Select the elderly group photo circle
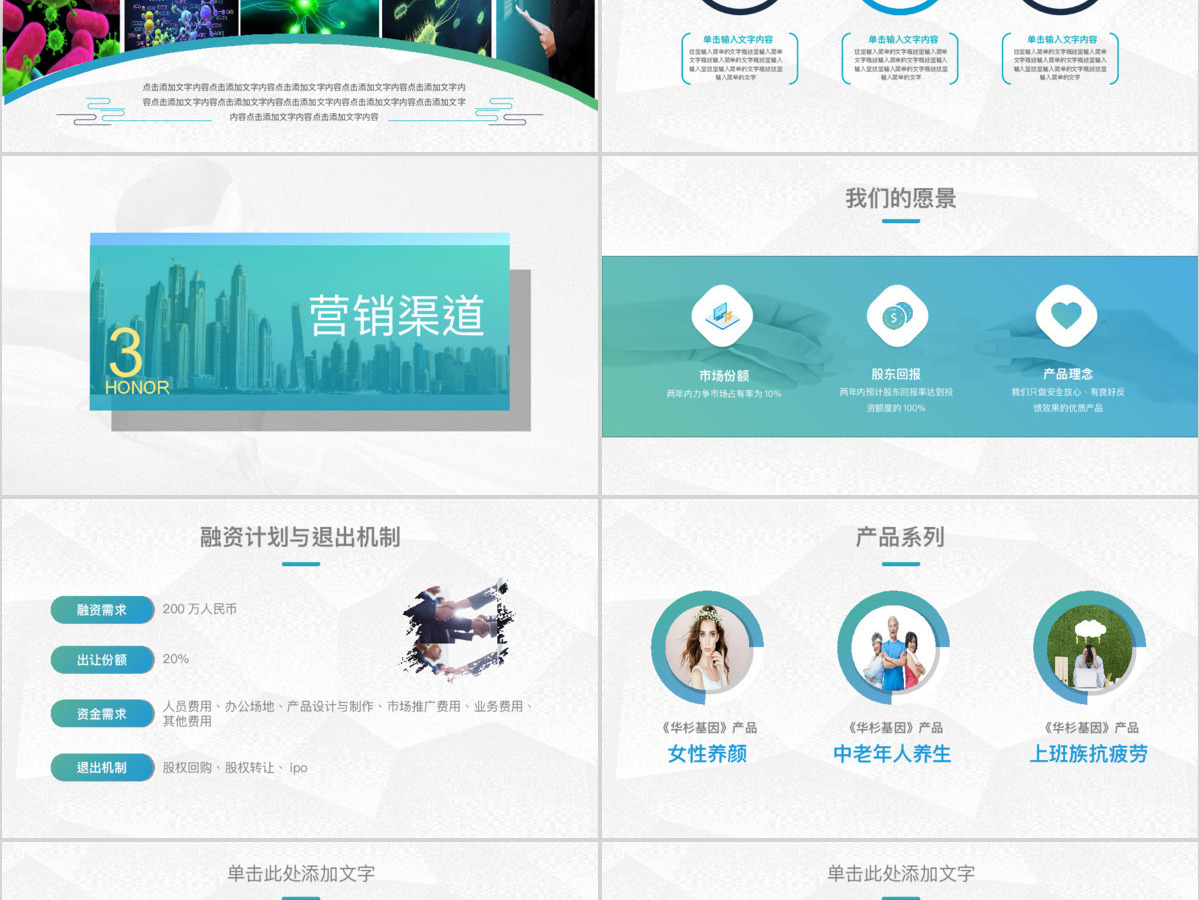Screen dimensions: 1200x900 click(893, 646)
